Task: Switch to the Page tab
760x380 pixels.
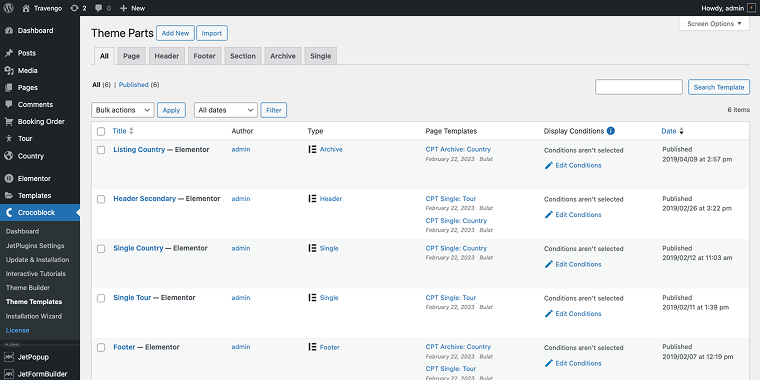Action: (131, 56)
